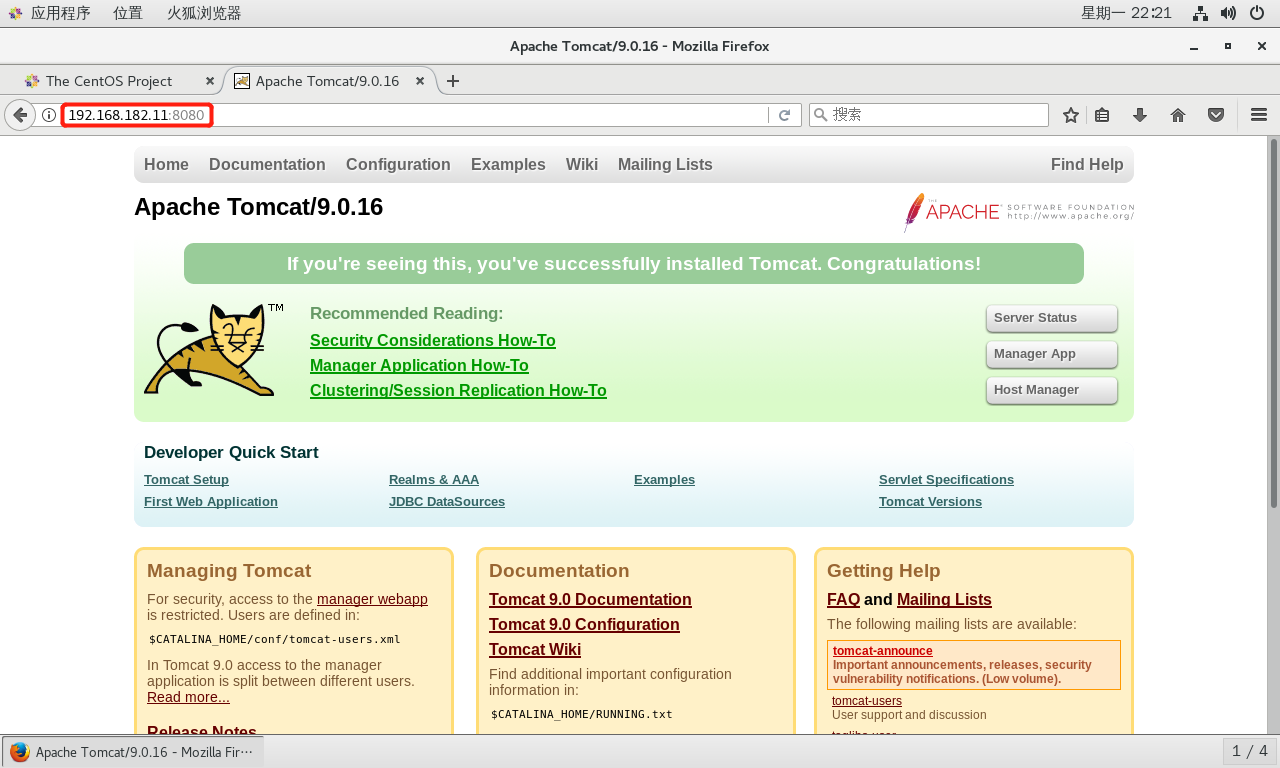
Task: Click the Find Help link
Action: coord(1087,165)
